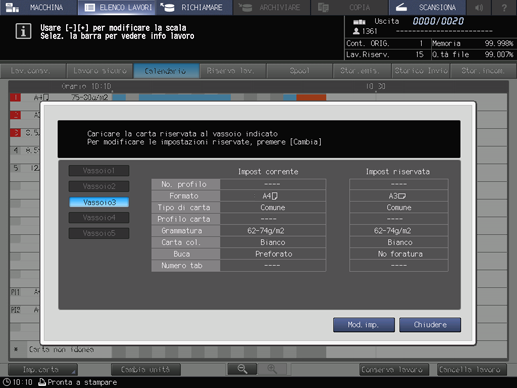Click the No. profilo row label
The image size is (517, 388).
click(186, 184)
